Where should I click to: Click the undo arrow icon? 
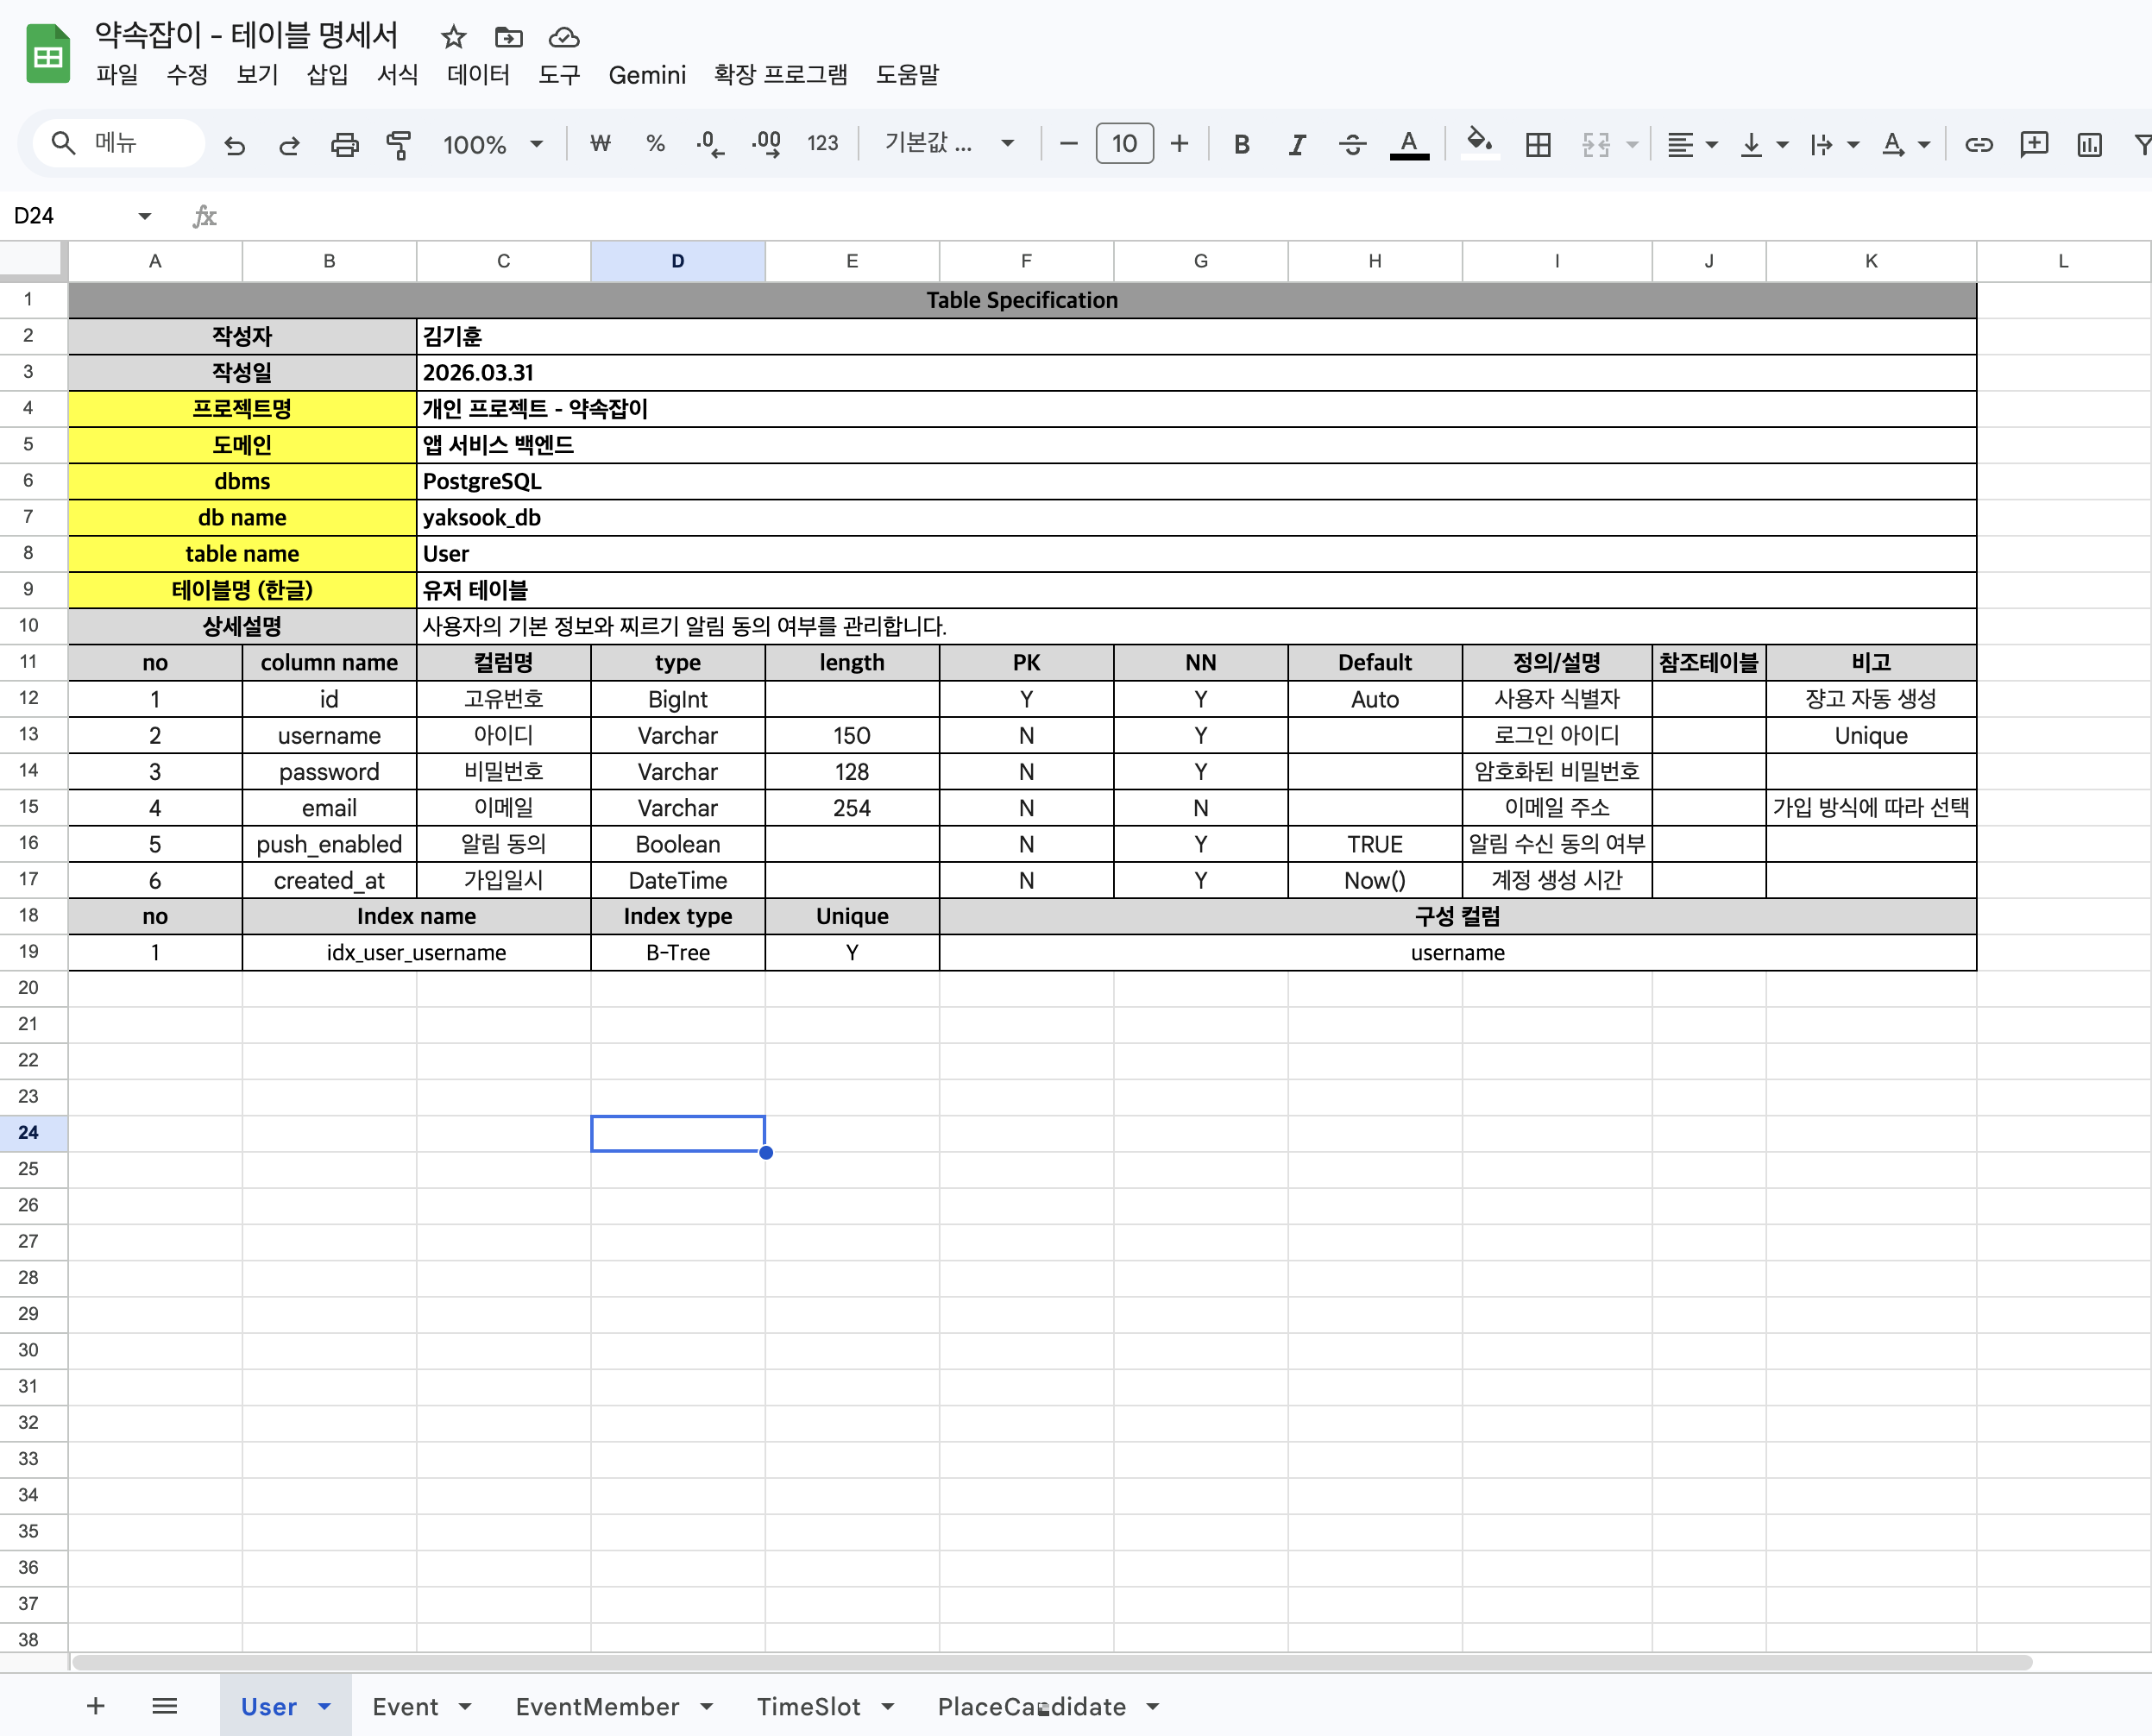click(234, 145)
